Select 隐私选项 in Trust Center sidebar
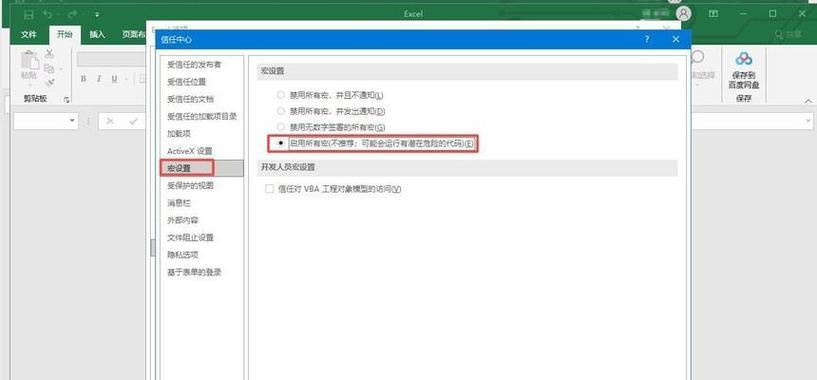817x380 pixels. point(202,254)
